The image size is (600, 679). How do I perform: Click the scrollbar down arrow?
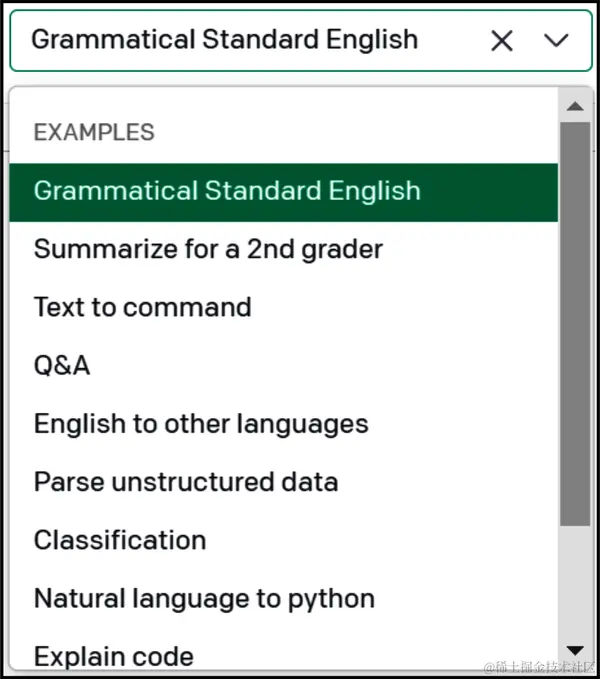point(575,650)
